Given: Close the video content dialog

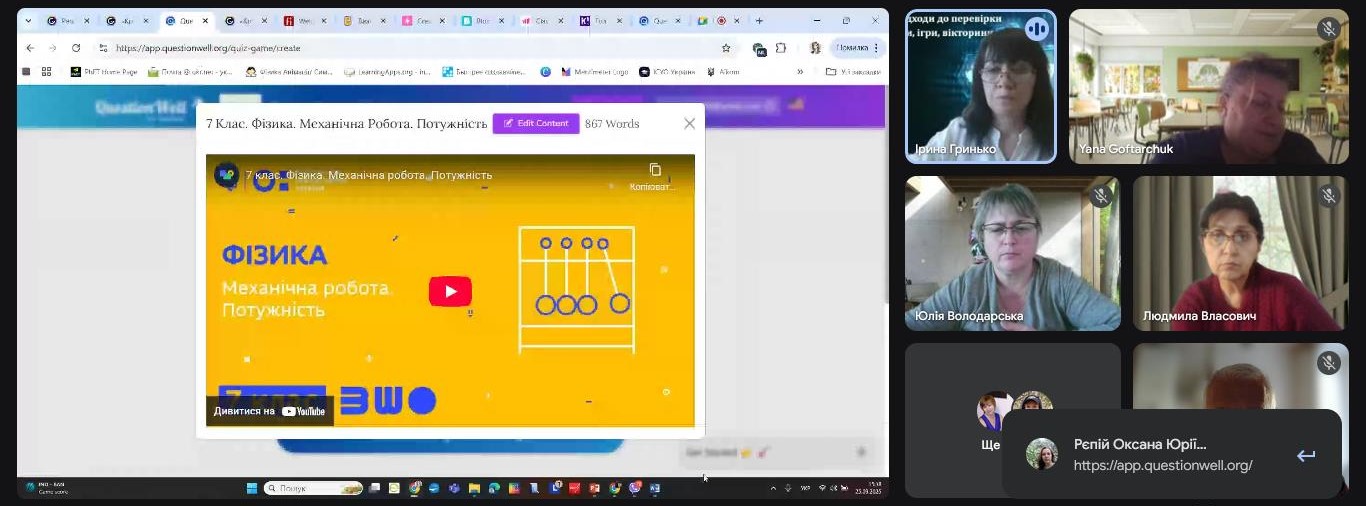Looking at the screenshot, I should [x=689, y=124].
